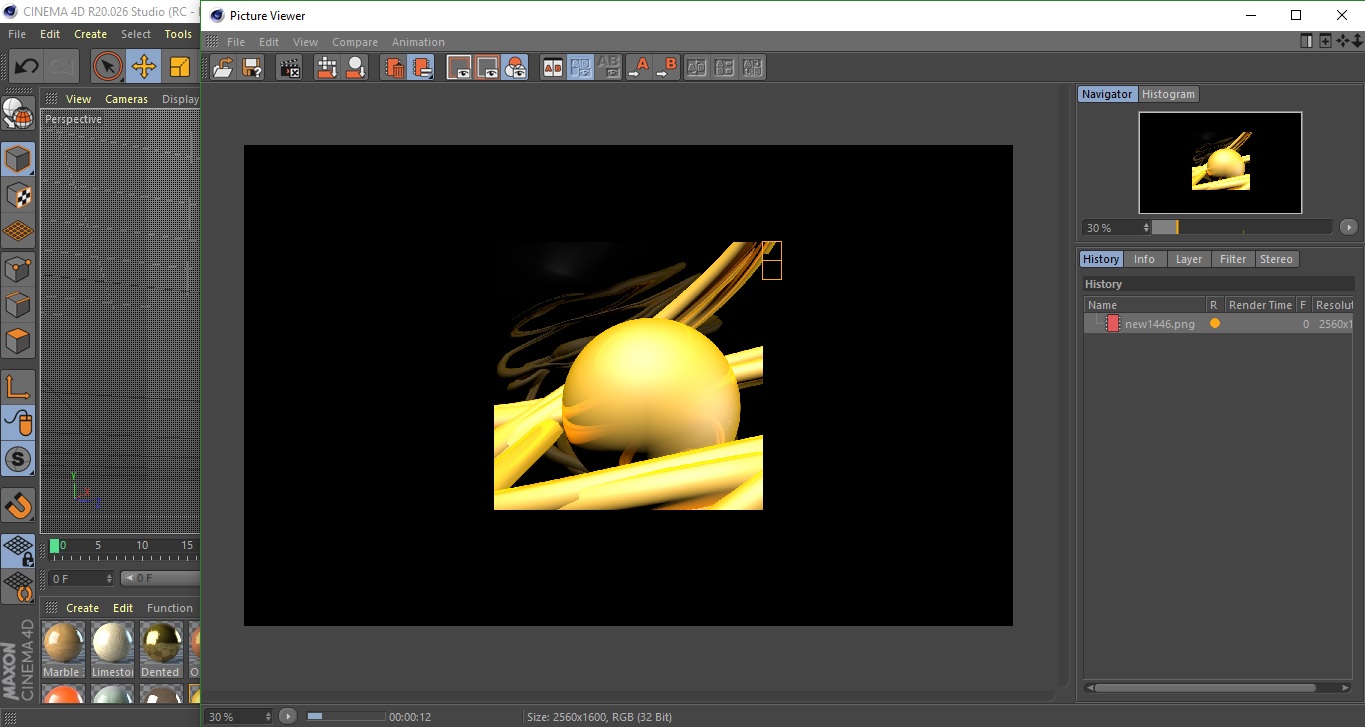1365x727 pixels.
Task: Select the Move tool in main toolbar
Action: tap(144, 67)
